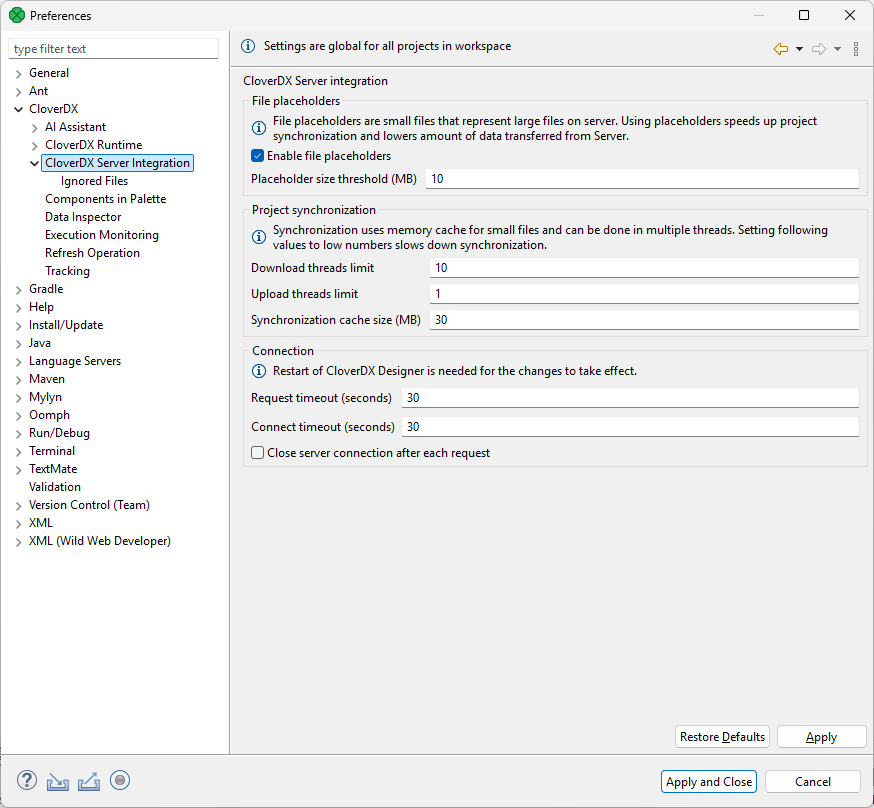Click the info icon beside global settings message

(x=248, y=46)
